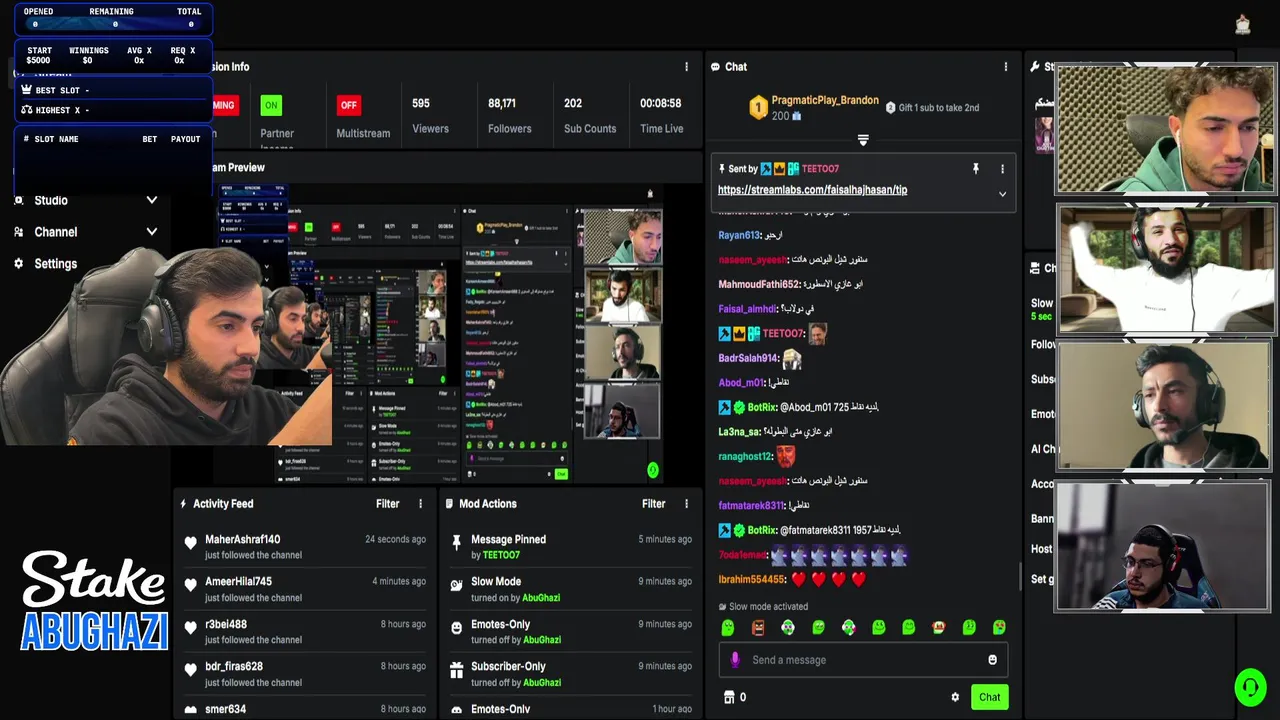Click the profile avatar in top right corner
This screenshot has width=1280, height=720.
(1243, 25)
